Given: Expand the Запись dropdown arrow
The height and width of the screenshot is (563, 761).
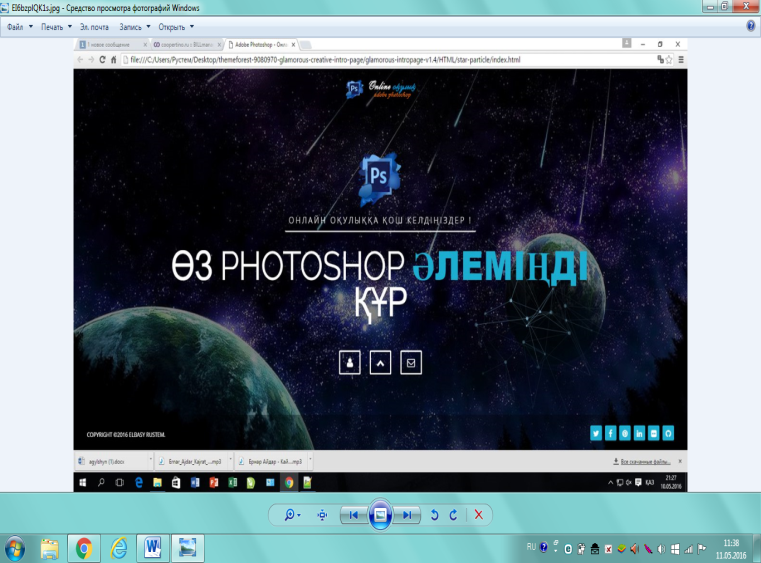Looking at the screenshot, I should [x=148, y=27].
